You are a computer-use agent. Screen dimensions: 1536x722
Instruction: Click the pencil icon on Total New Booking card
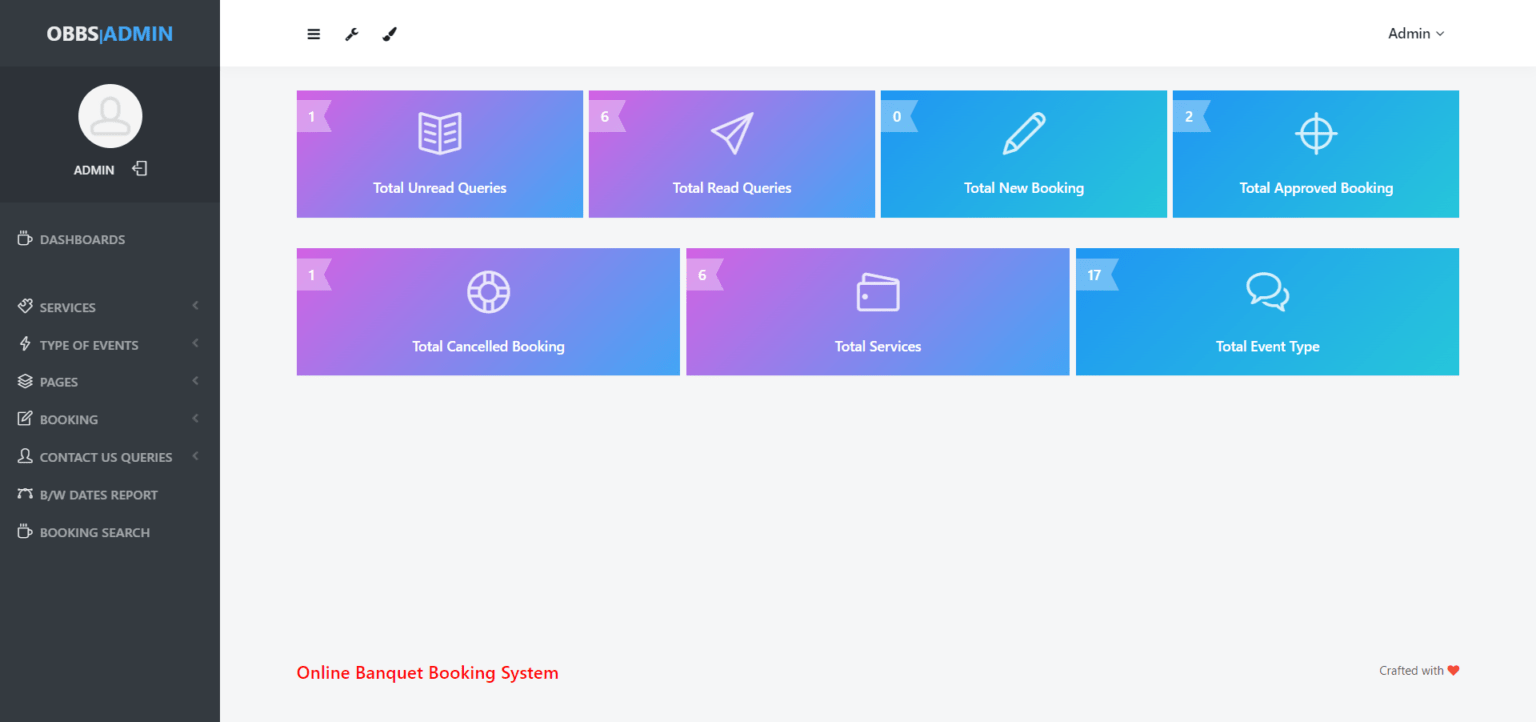[x=1023, y=133]
